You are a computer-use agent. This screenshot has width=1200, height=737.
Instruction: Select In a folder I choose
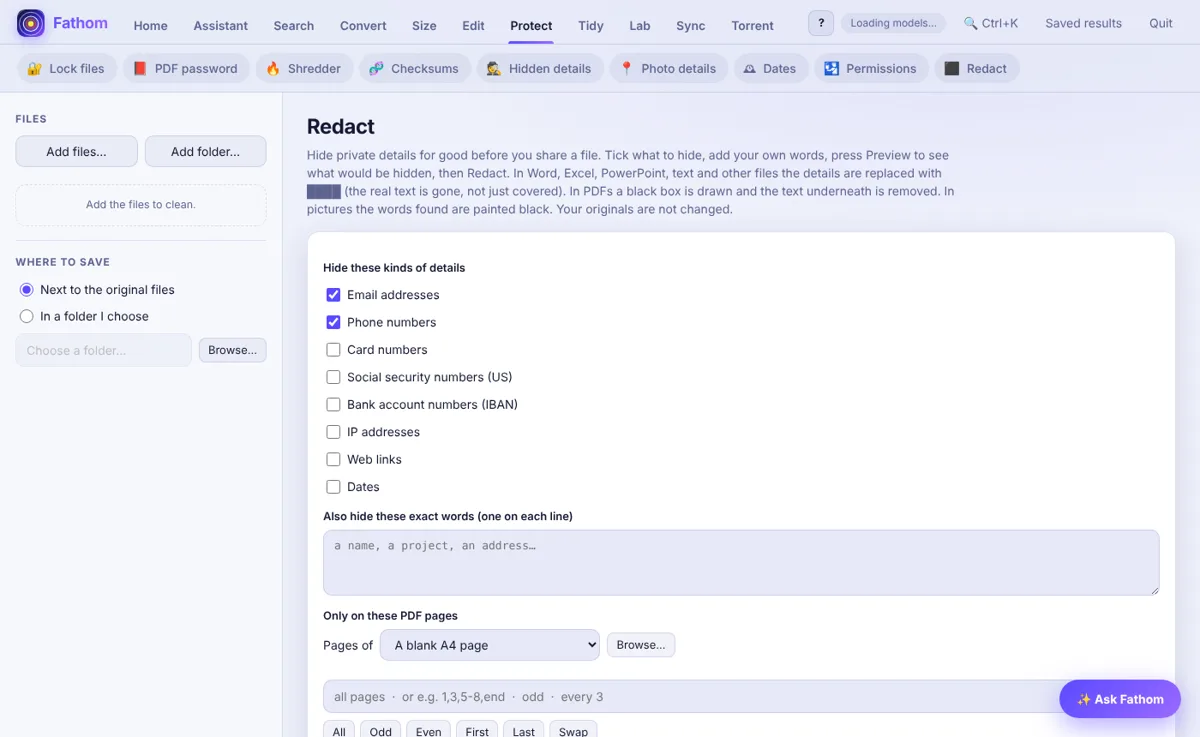tap(27, 316)
